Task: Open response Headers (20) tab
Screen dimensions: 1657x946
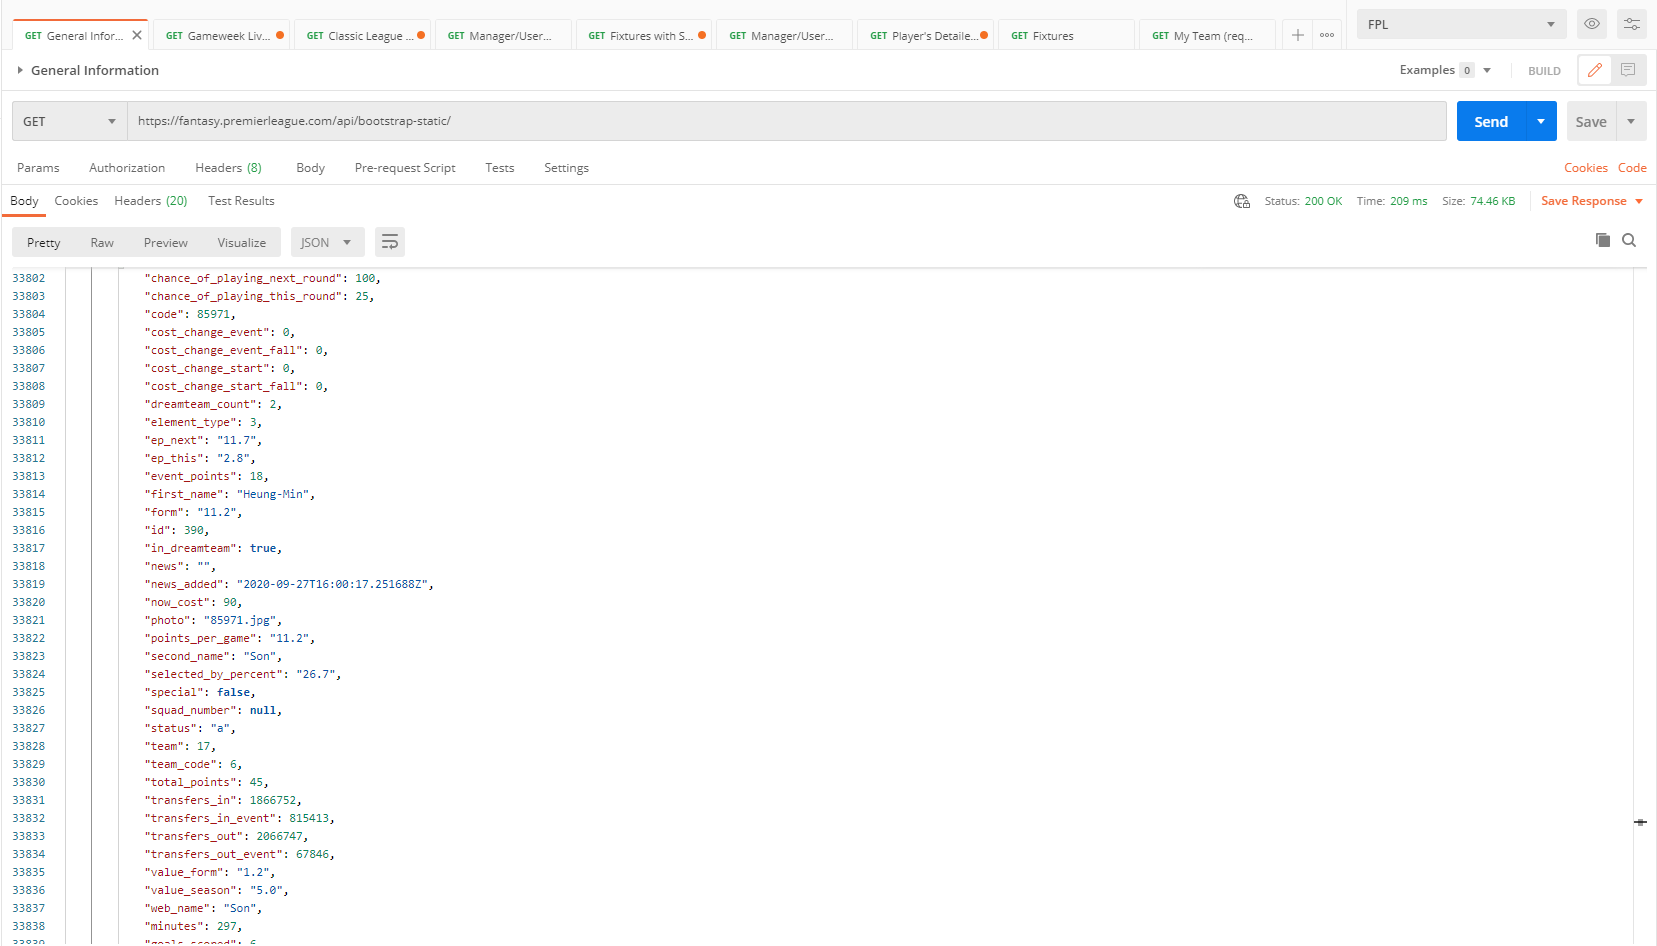Action: (x=151, y=201)
